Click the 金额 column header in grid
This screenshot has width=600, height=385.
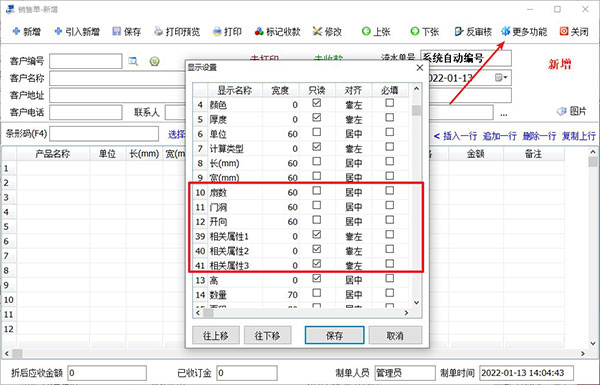[475, 154]
